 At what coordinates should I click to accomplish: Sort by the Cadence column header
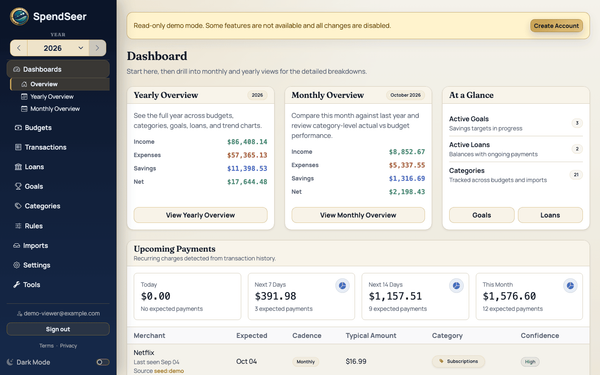[307, 336]
